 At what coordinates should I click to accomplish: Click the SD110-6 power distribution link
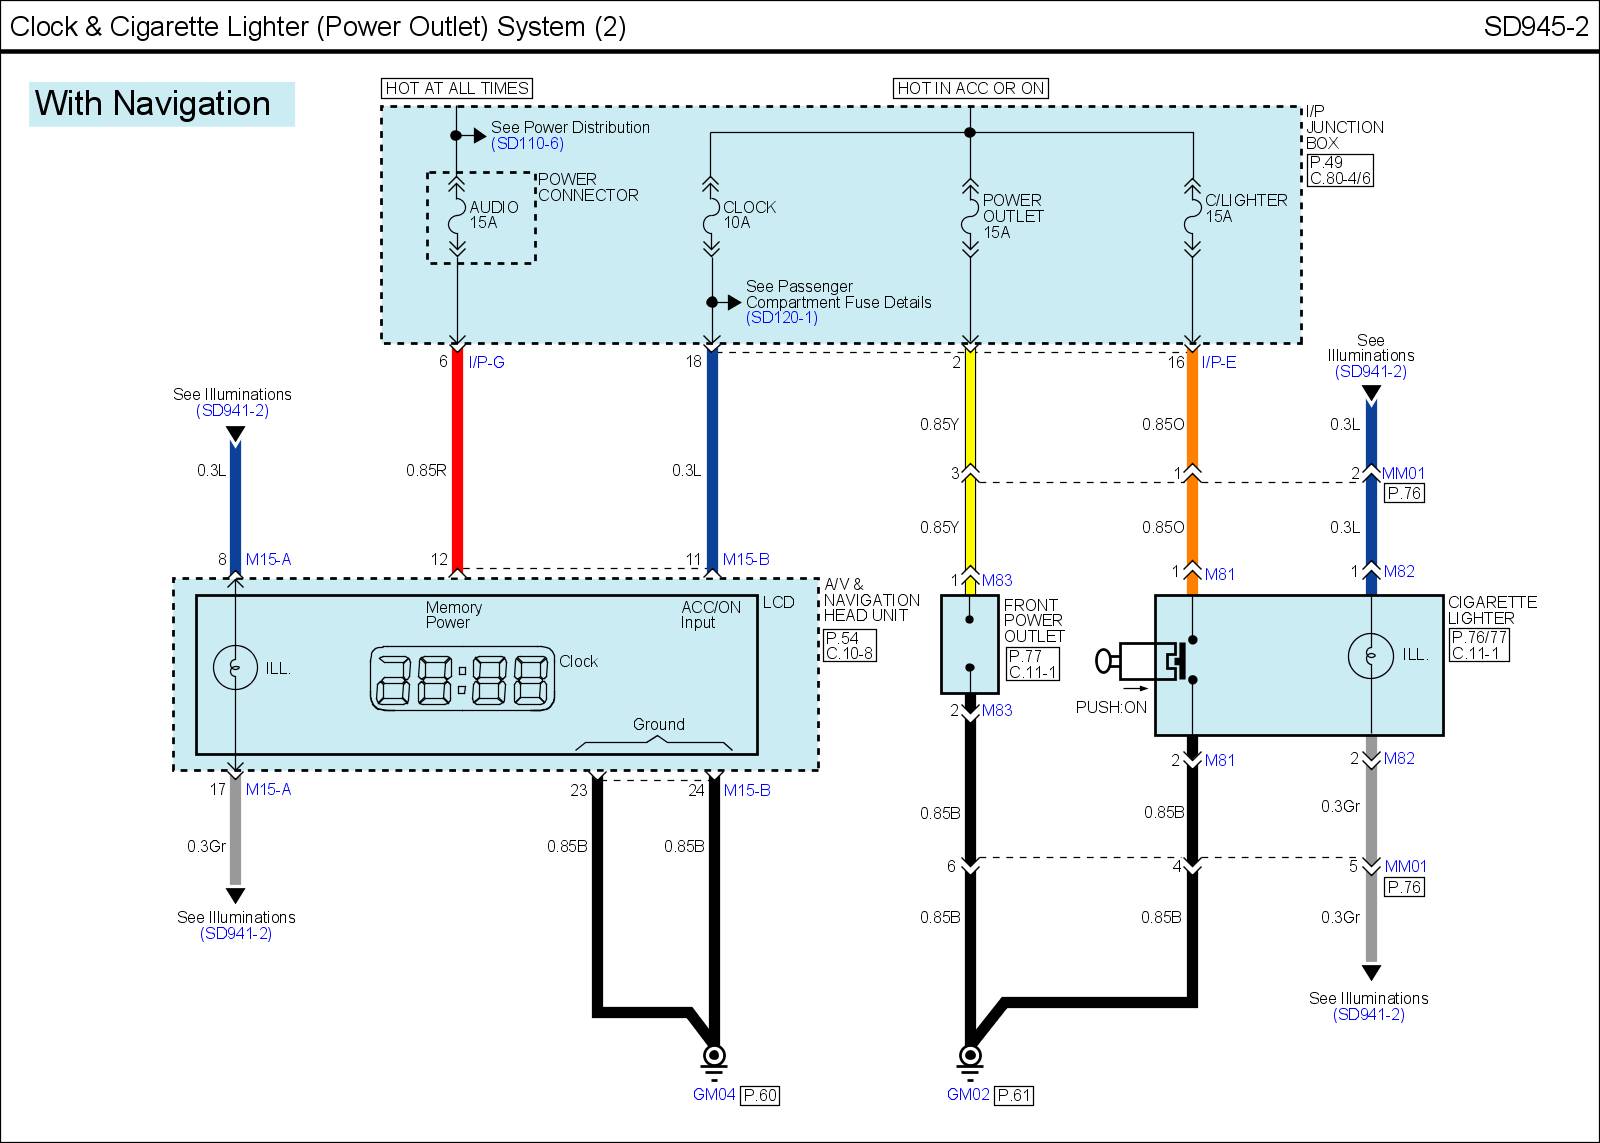(527, 144)
